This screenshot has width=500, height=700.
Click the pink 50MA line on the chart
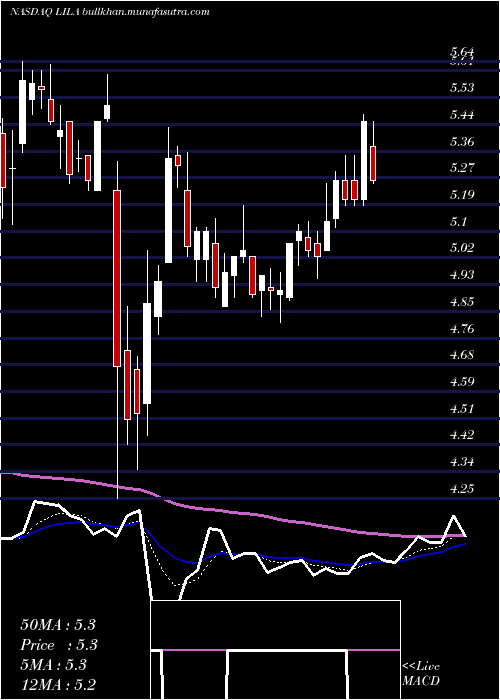point(232,510)
